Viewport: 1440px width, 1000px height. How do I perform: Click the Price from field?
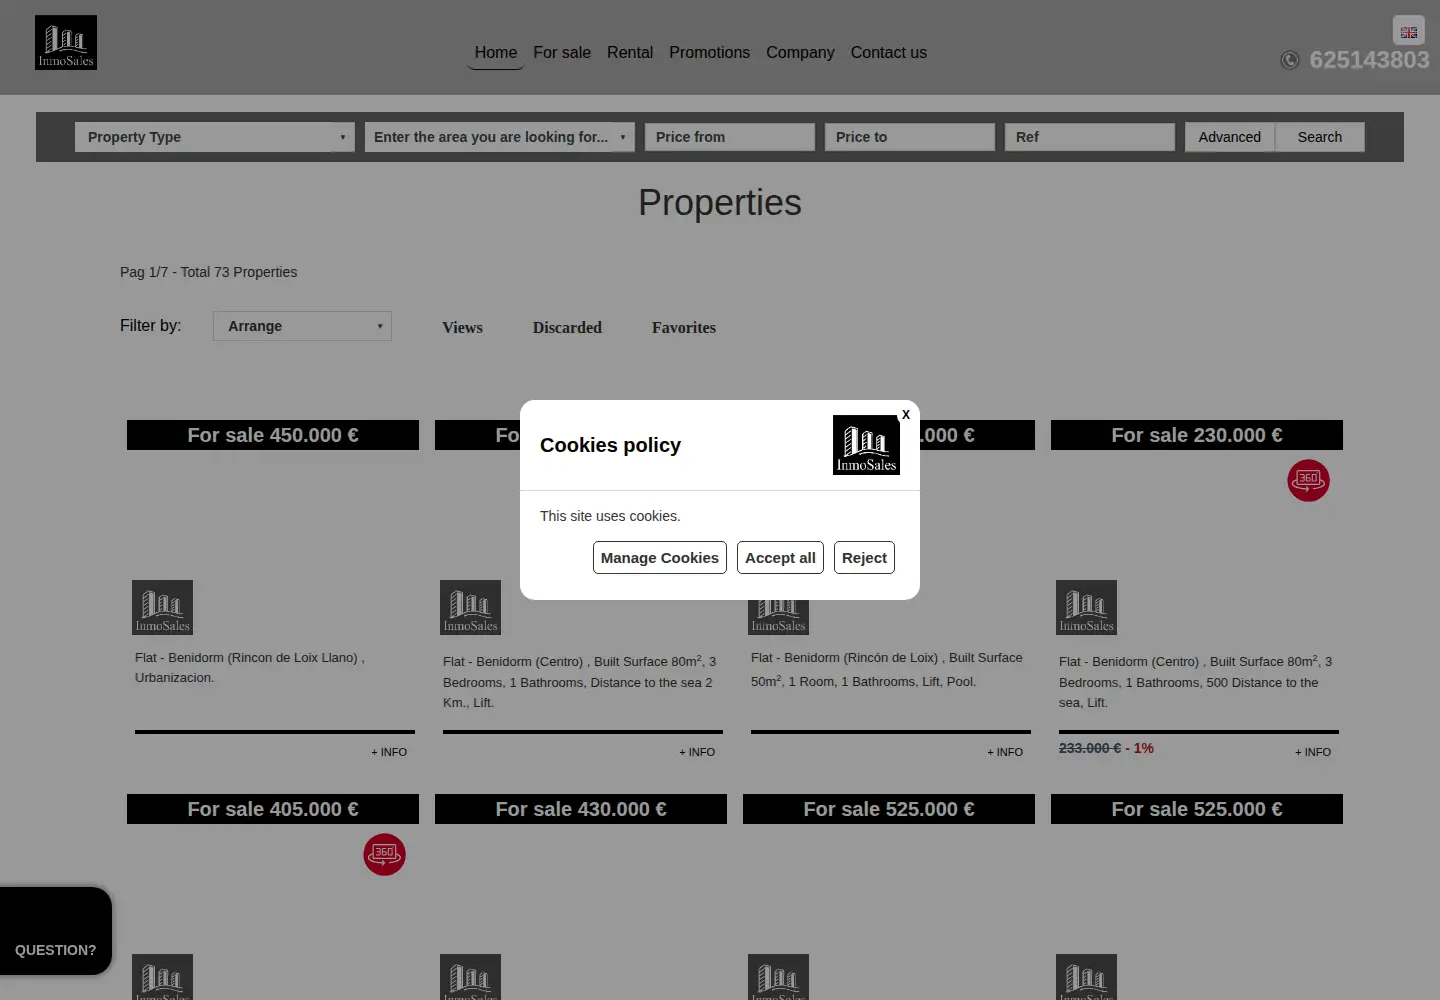(730, 137)
